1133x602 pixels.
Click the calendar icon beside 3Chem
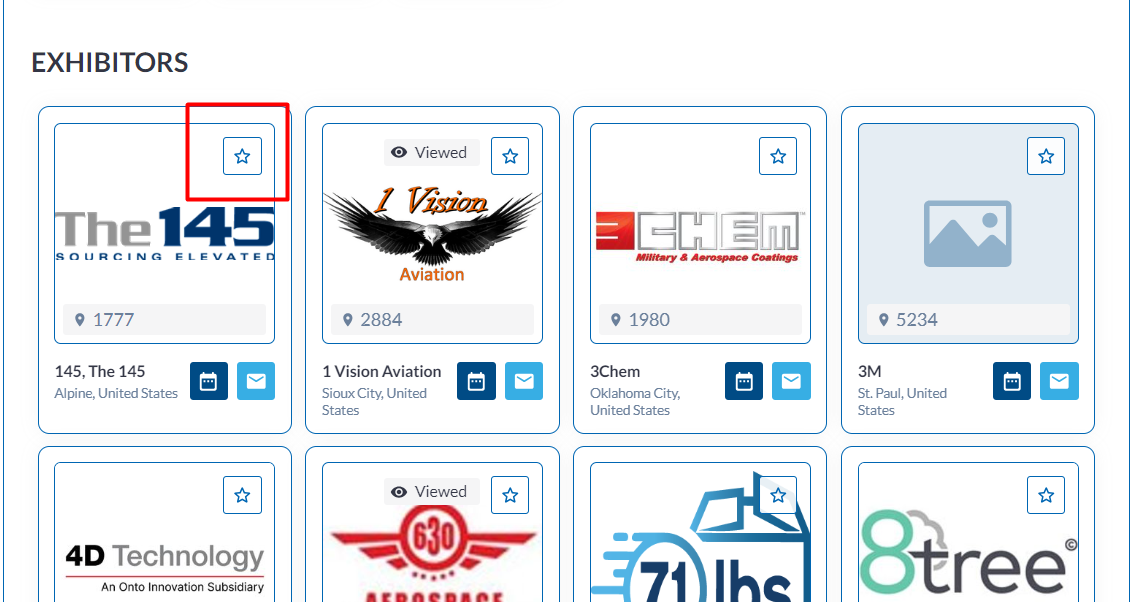744,381
